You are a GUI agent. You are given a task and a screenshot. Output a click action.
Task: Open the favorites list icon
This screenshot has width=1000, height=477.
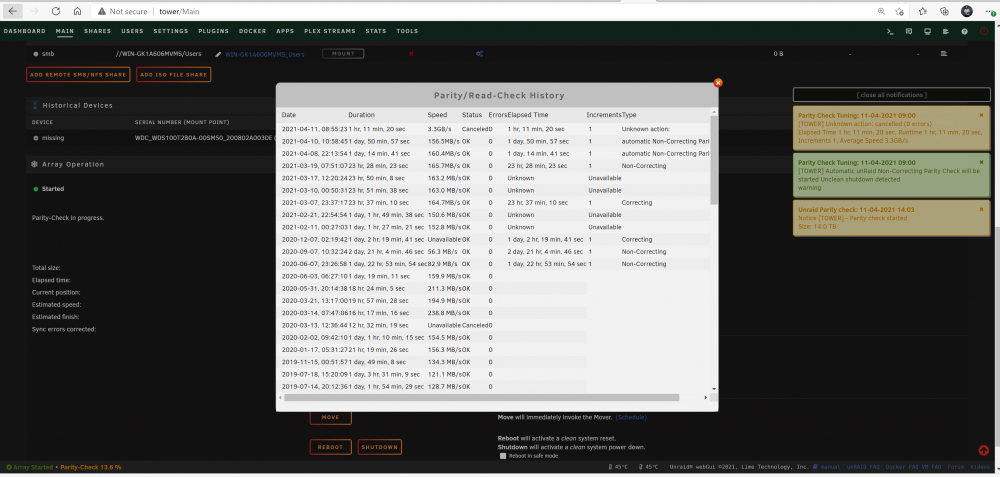click(923, 11)
